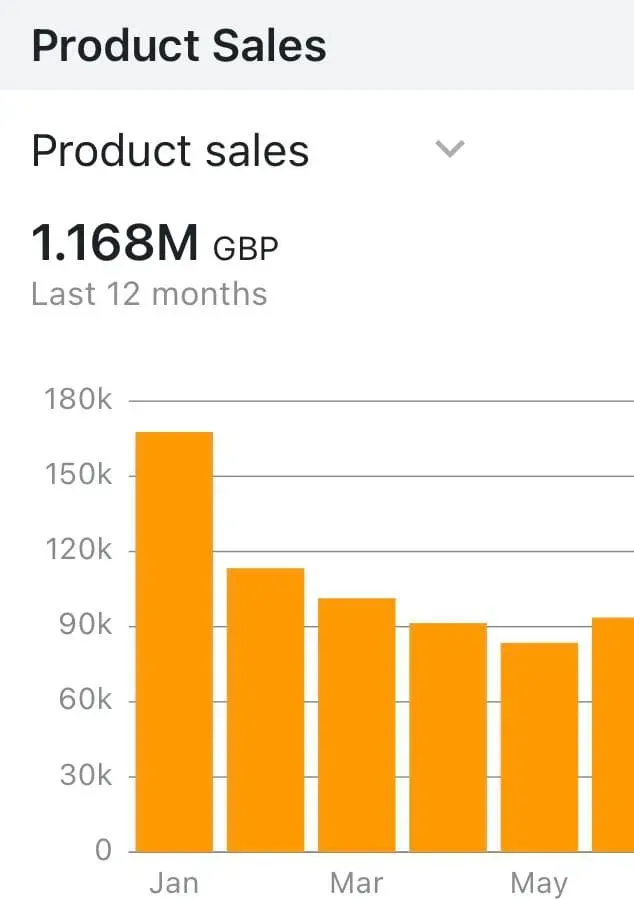Click the Last 12 months range text
This screenshot has width=634, height=900.
click(149, 294)
